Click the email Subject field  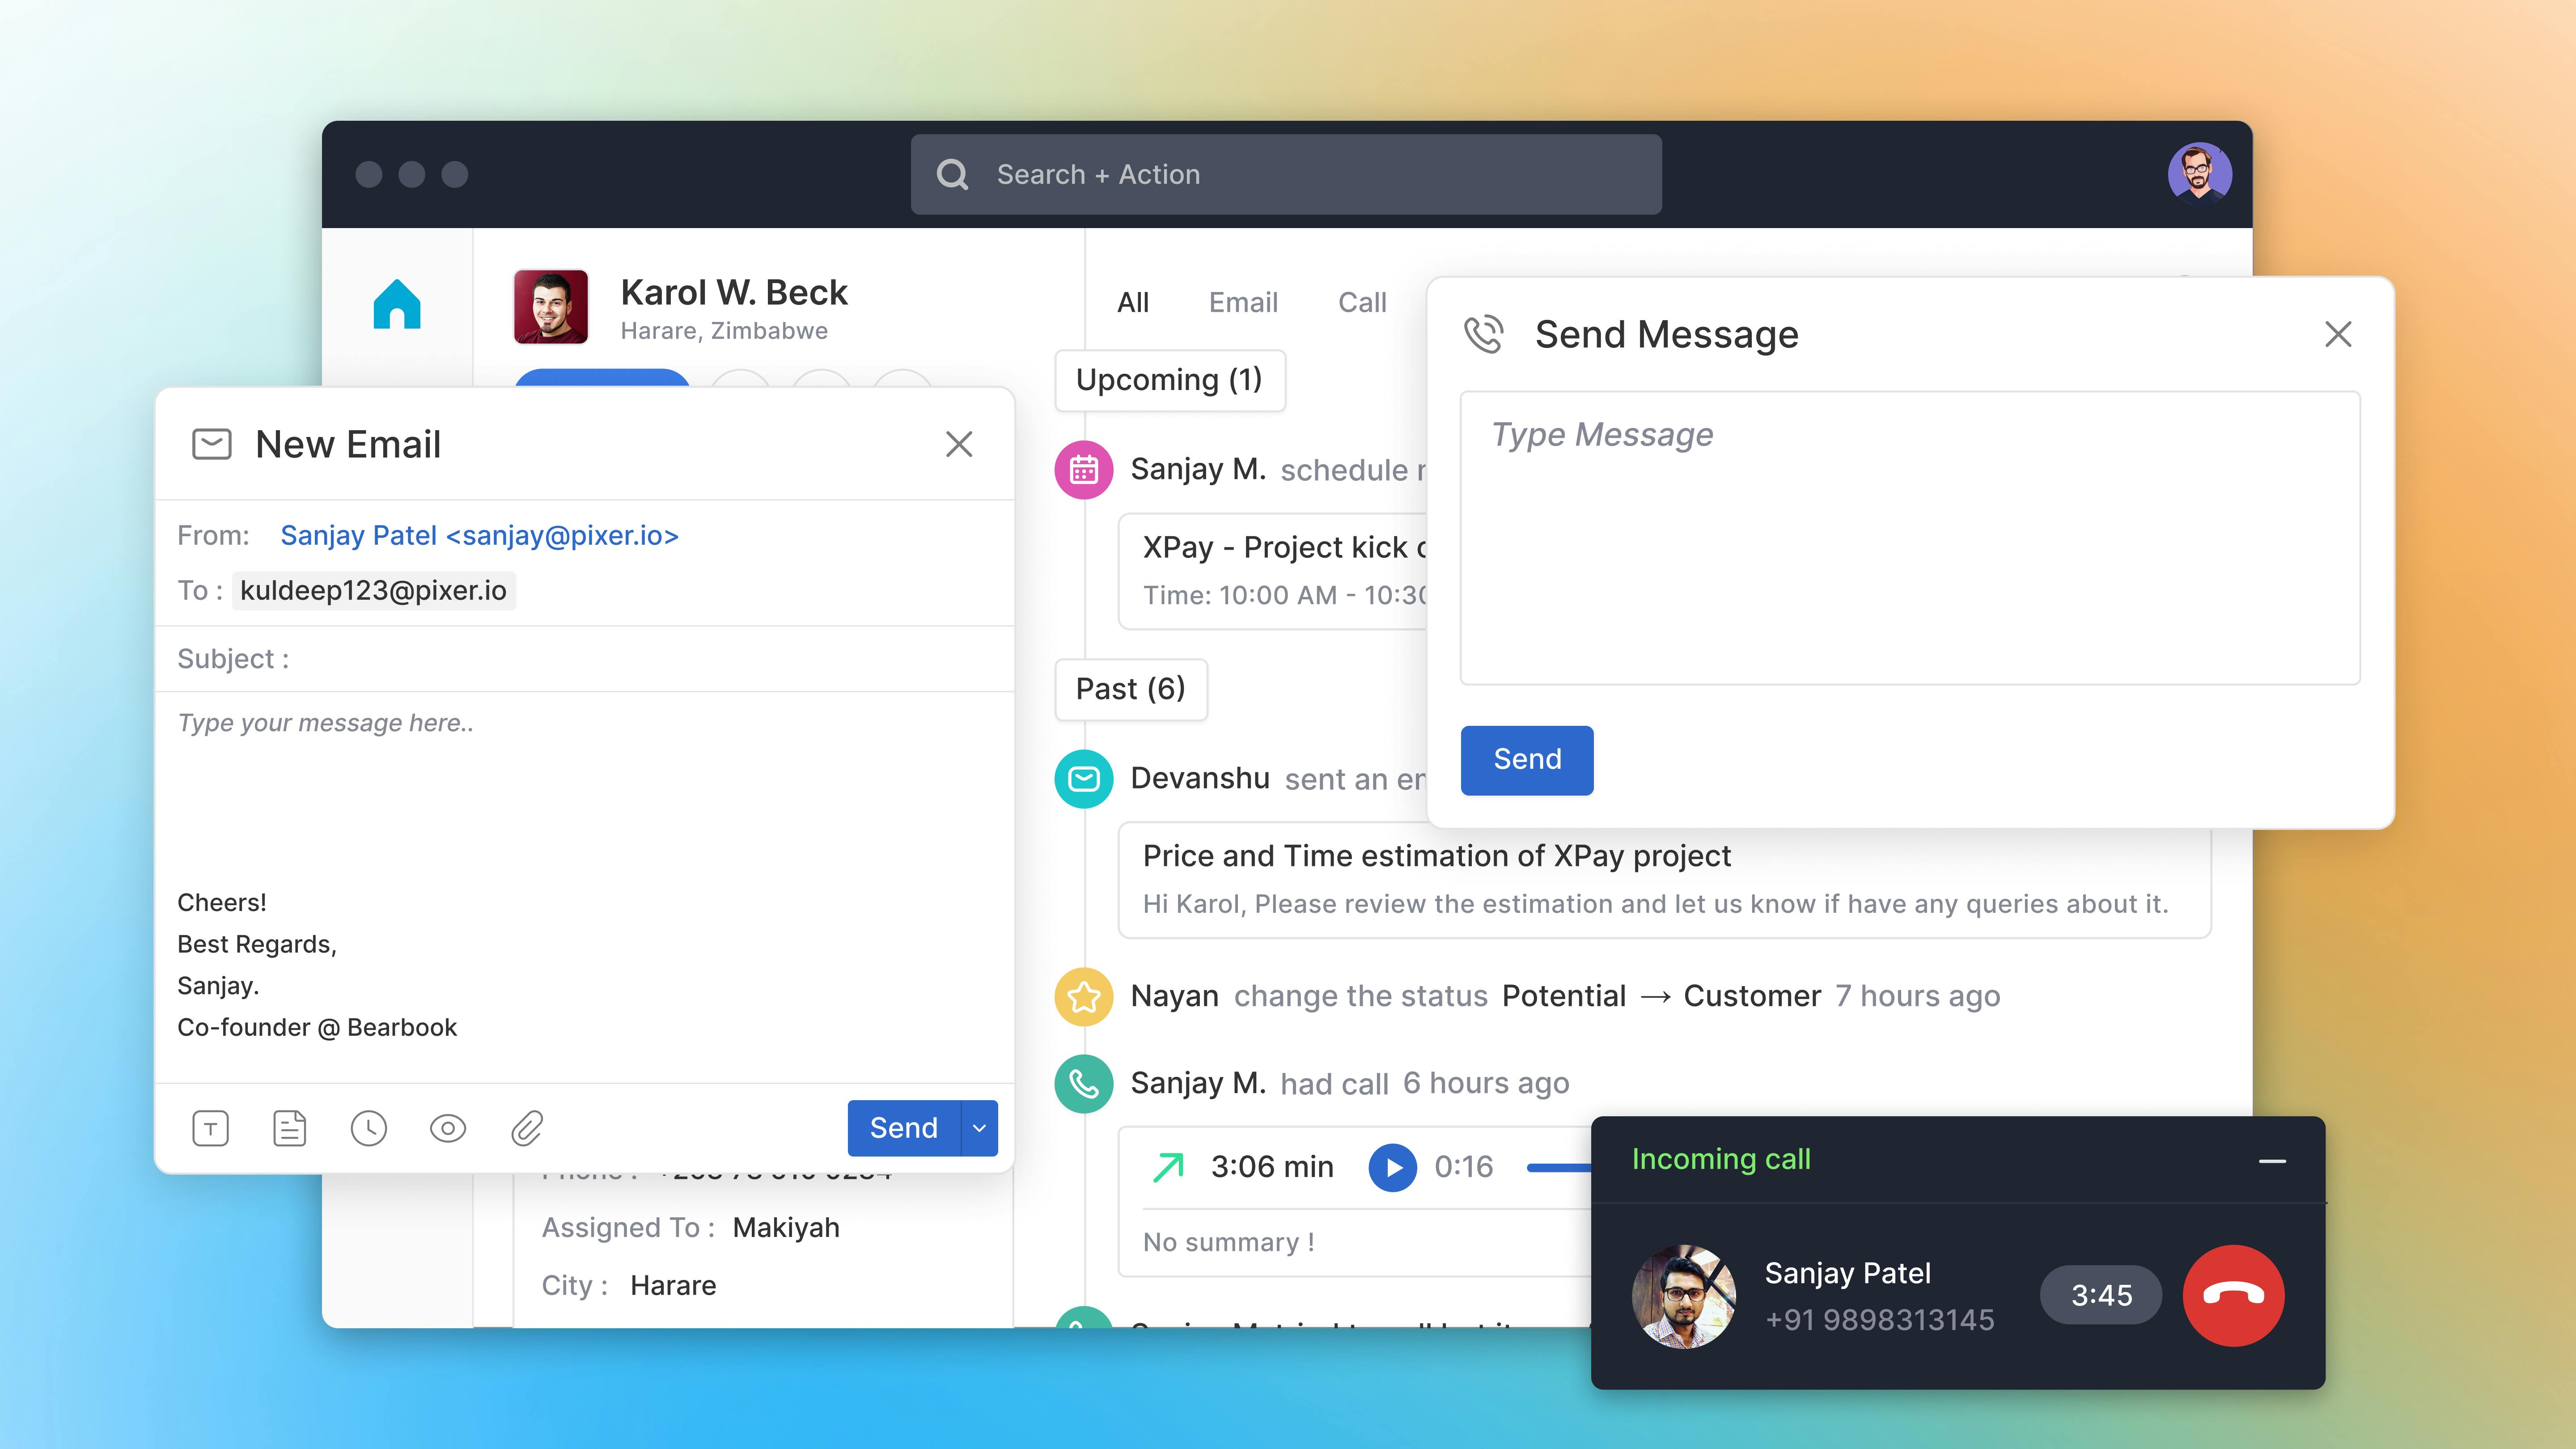pos(585,659)
